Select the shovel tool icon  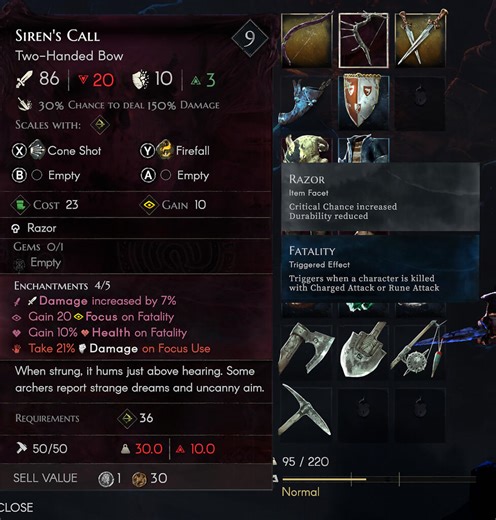pyautogui.click(x=364, y=351)
